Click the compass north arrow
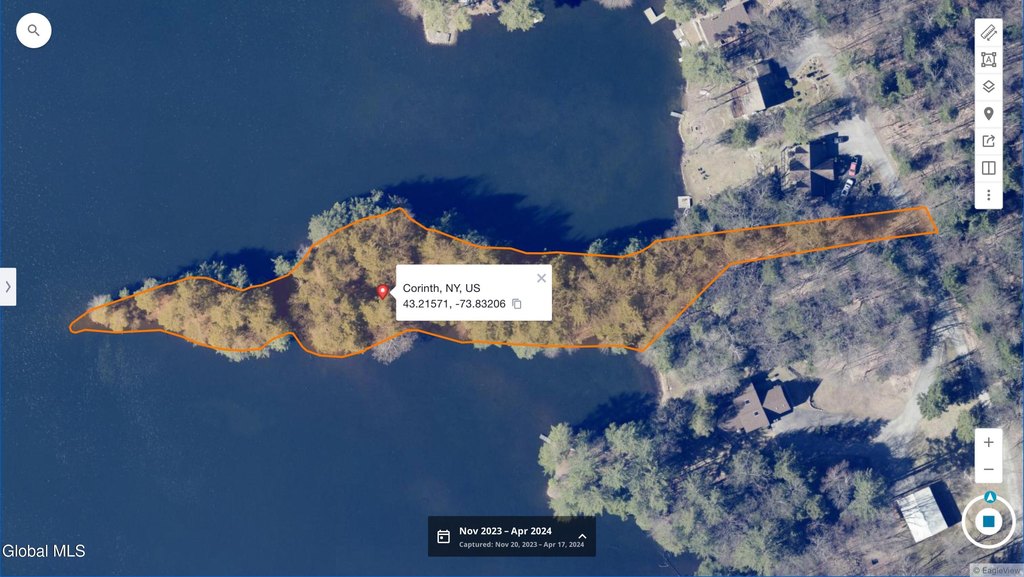The image size is (1024, 577). tap(990, 497)
